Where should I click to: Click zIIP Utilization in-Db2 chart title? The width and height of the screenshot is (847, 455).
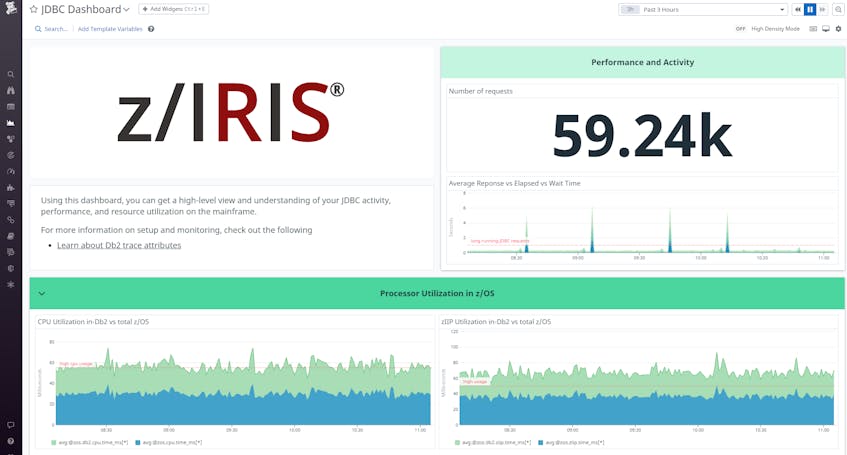click(x=496, y=322)
